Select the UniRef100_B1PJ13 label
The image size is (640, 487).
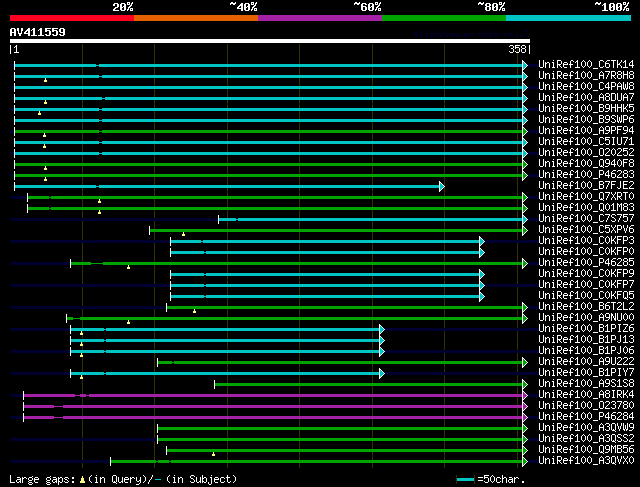pos(586,340)
